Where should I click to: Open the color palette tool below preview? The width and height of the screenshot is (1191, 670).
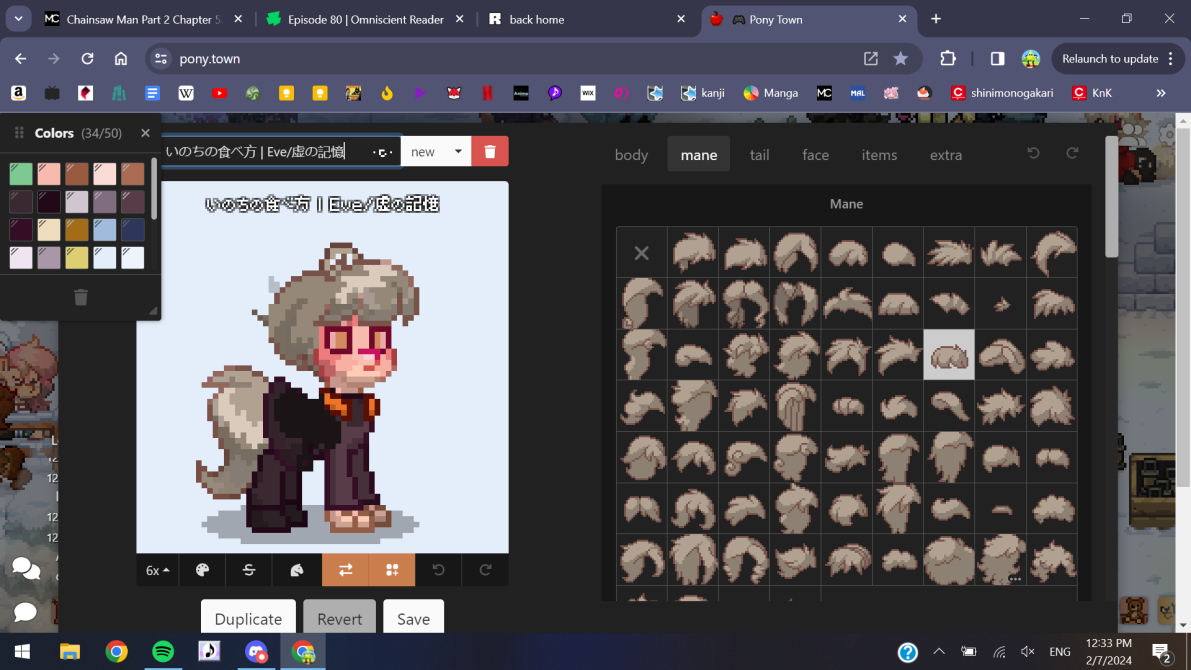203,570
